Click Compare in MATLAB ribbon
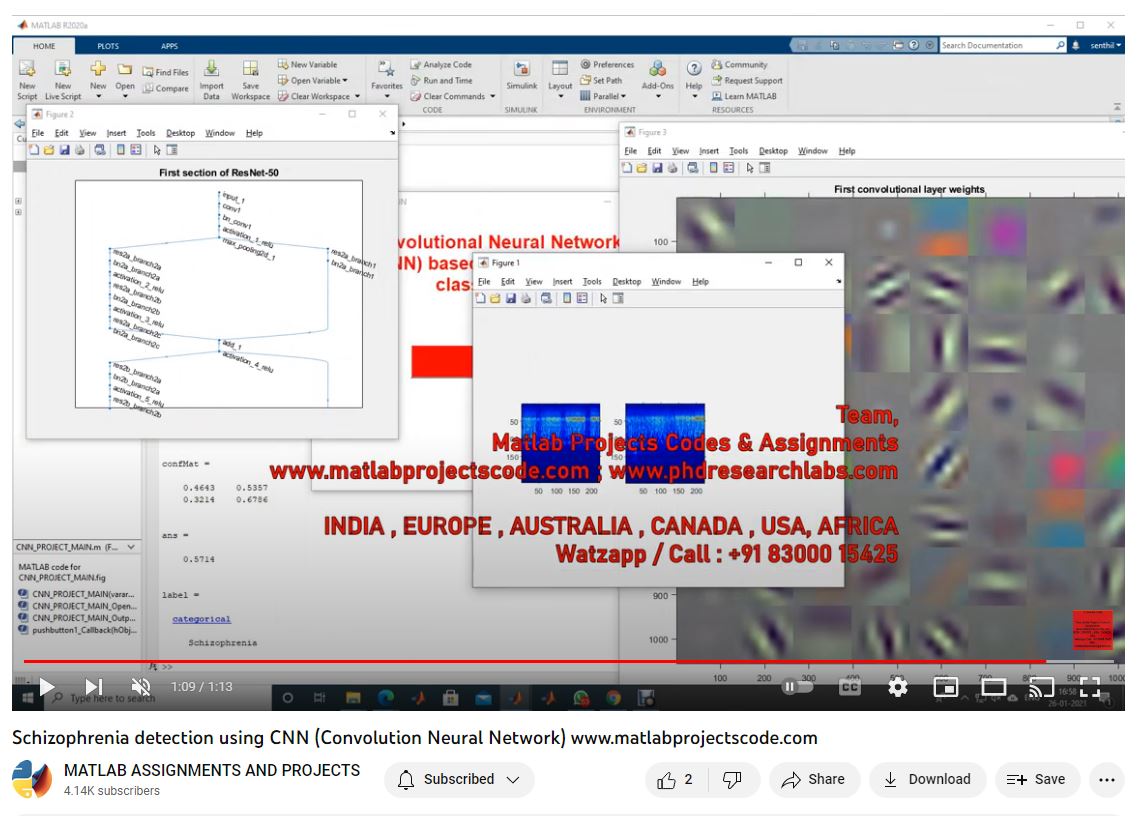Image resolution: width=1141 pixels, height=816 pixels. click(x=166, y=88)
